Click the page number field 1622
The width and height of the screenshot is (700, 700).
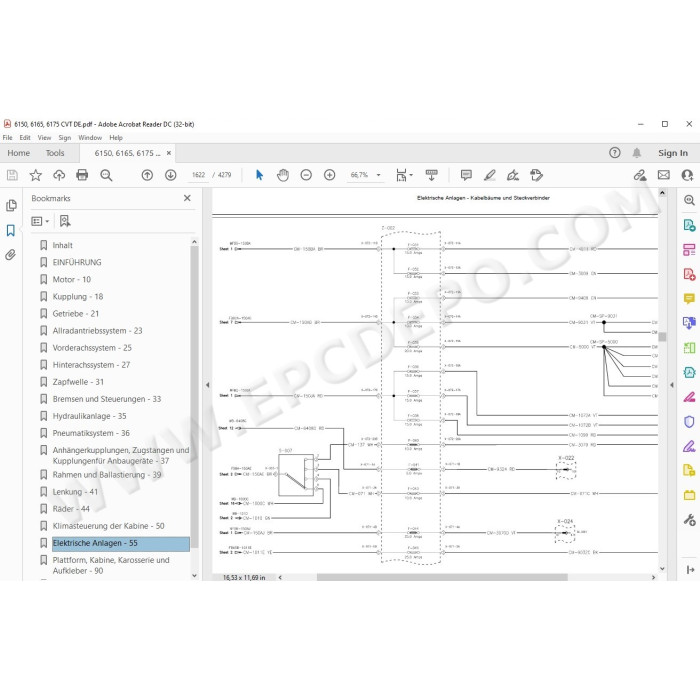[x=198, y=175]
